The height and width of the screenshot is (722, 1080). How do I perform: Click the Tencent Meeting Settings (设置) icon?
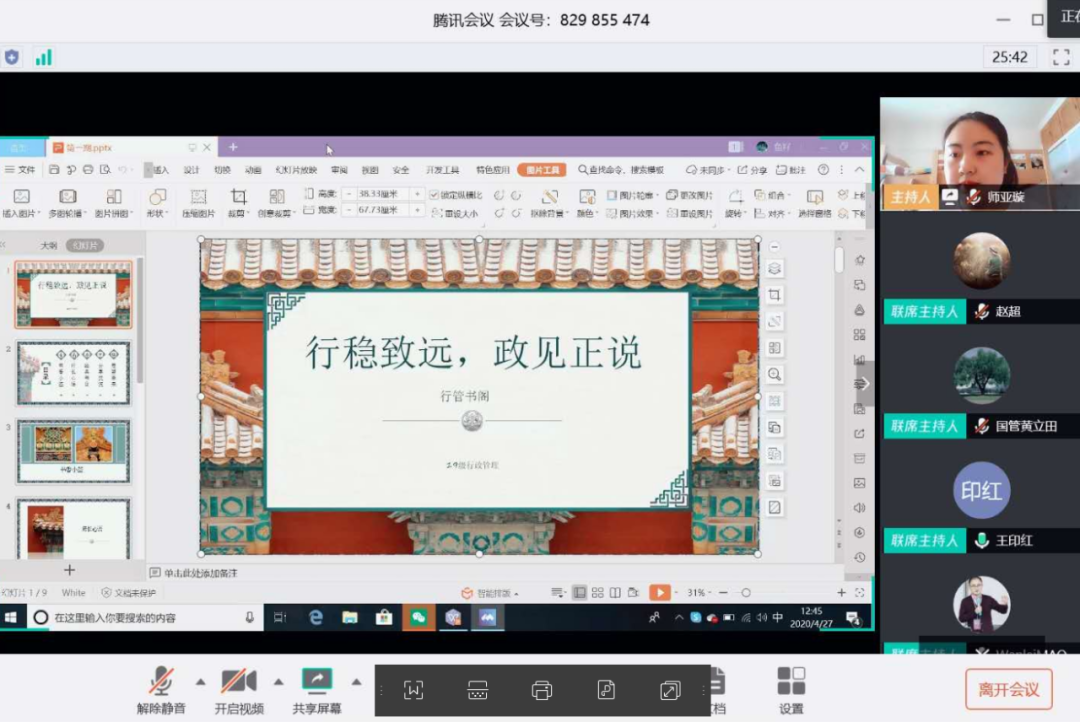tap(791, 690)
